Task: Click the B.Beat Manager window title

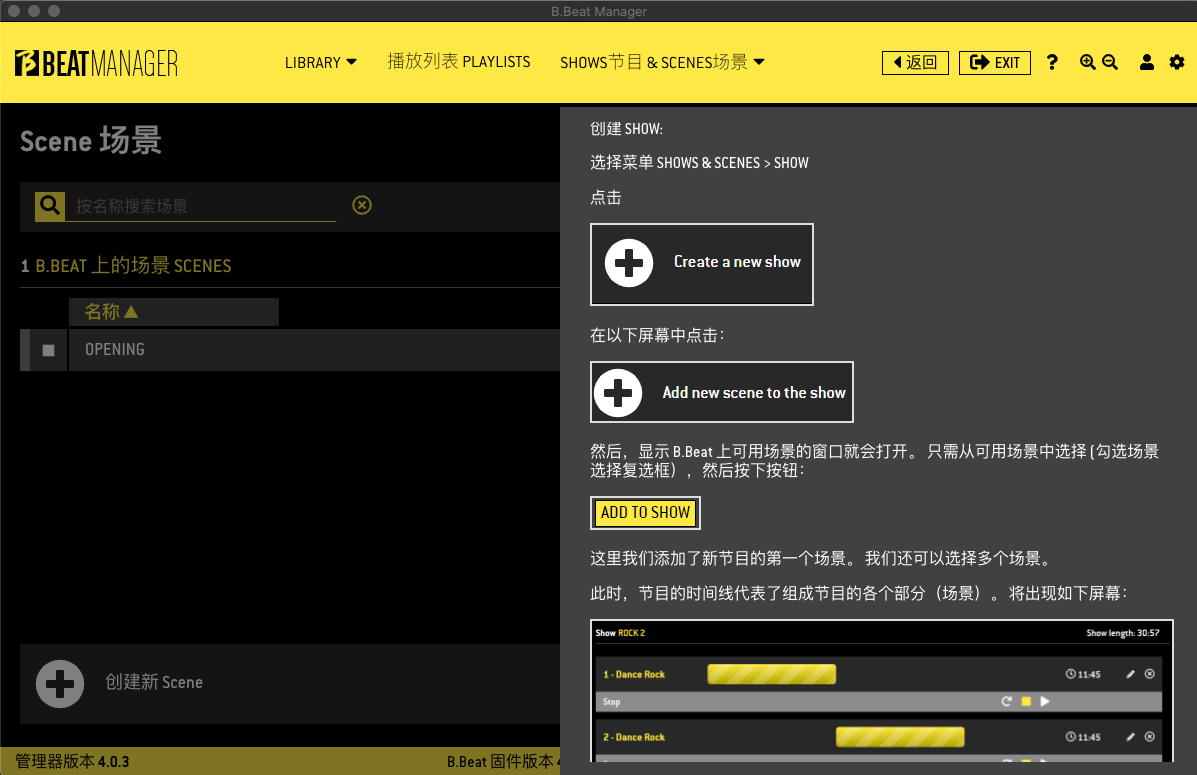Action: 598,11
